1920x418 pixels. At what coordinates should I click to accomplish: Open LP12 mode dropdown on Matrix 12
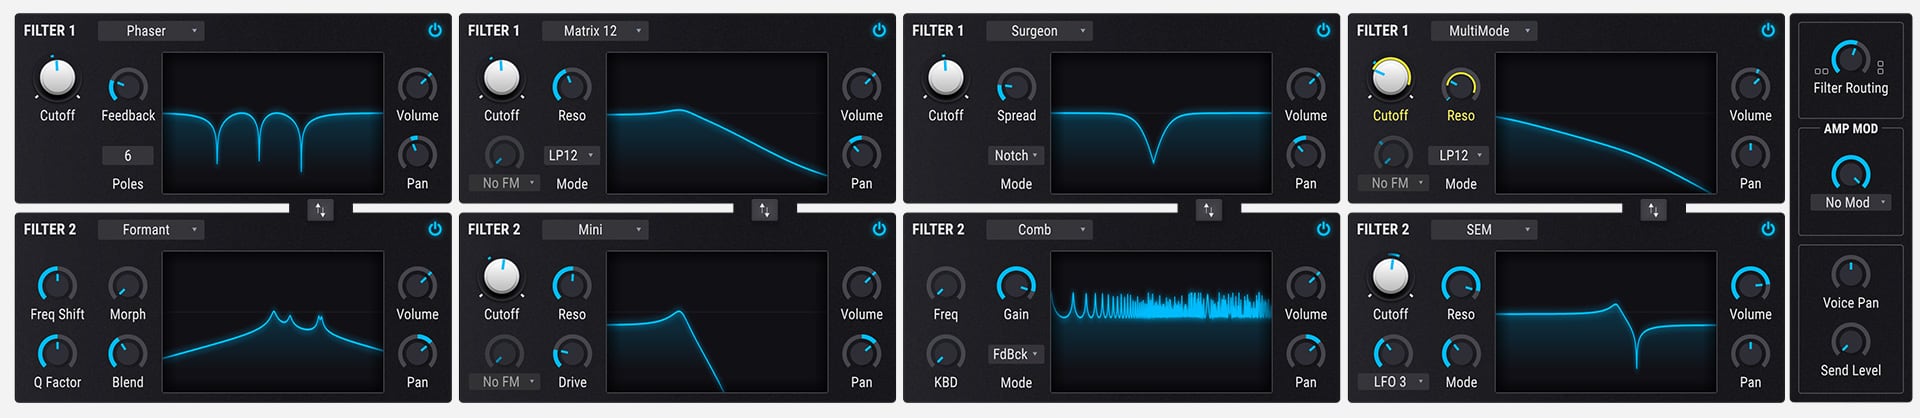[572, 156]
